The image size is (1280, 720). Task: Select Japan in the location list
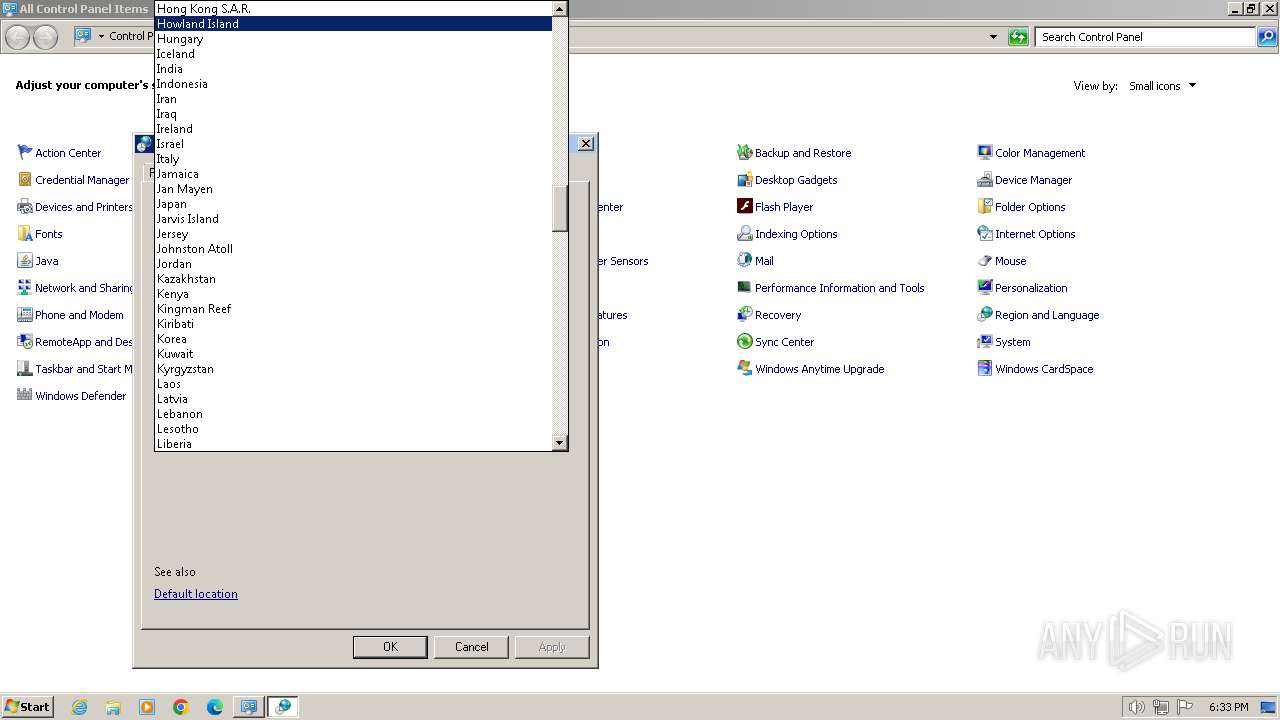(x=353, y=204)
